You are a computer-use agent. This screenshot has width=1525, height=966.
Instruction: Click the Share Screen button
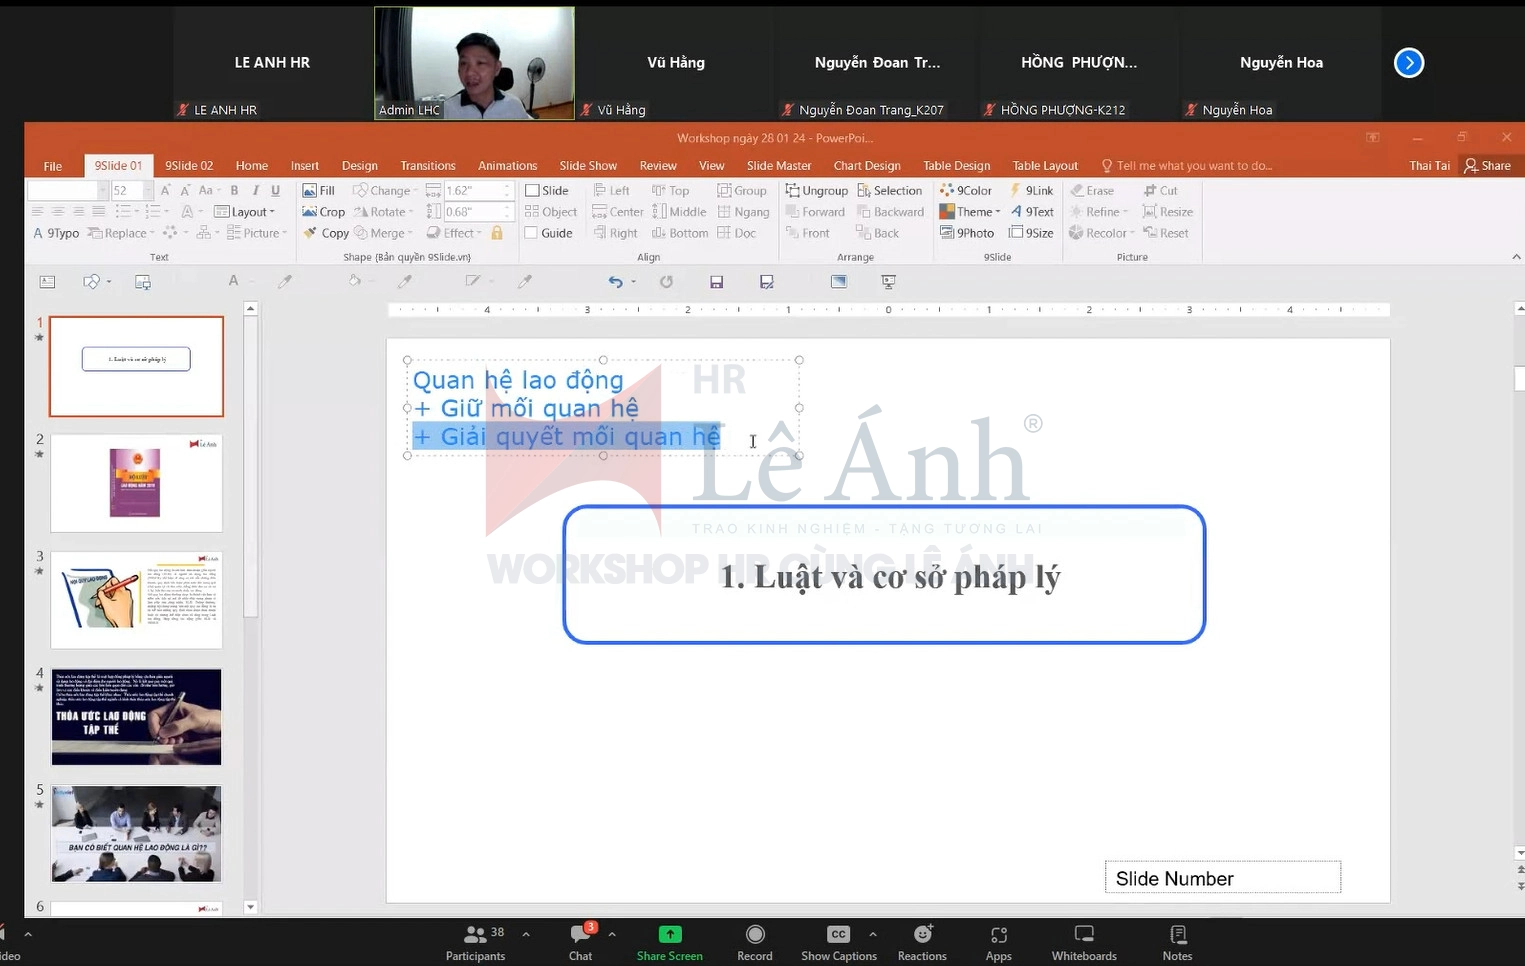tap(669, 942)
